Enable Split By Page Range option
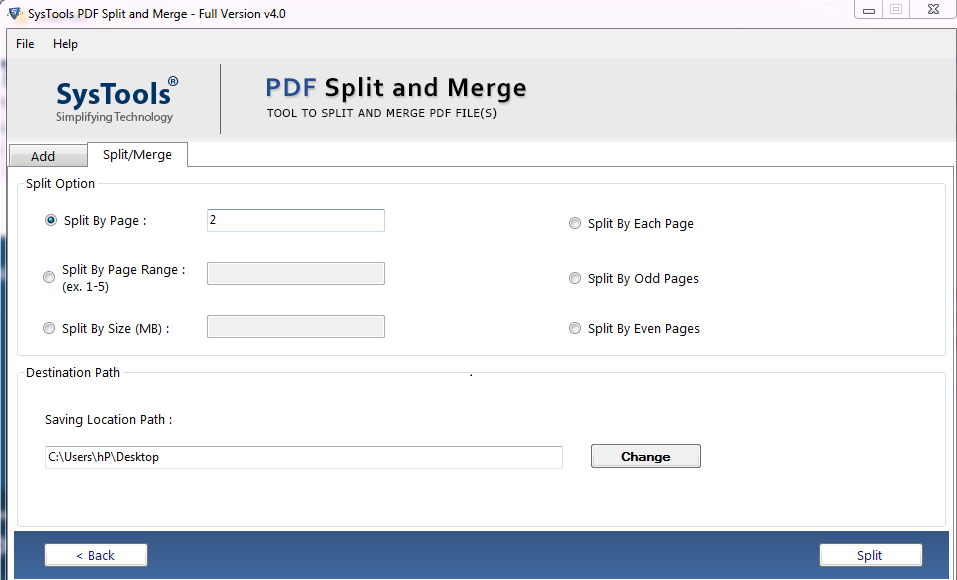 (x=48, y=277)
